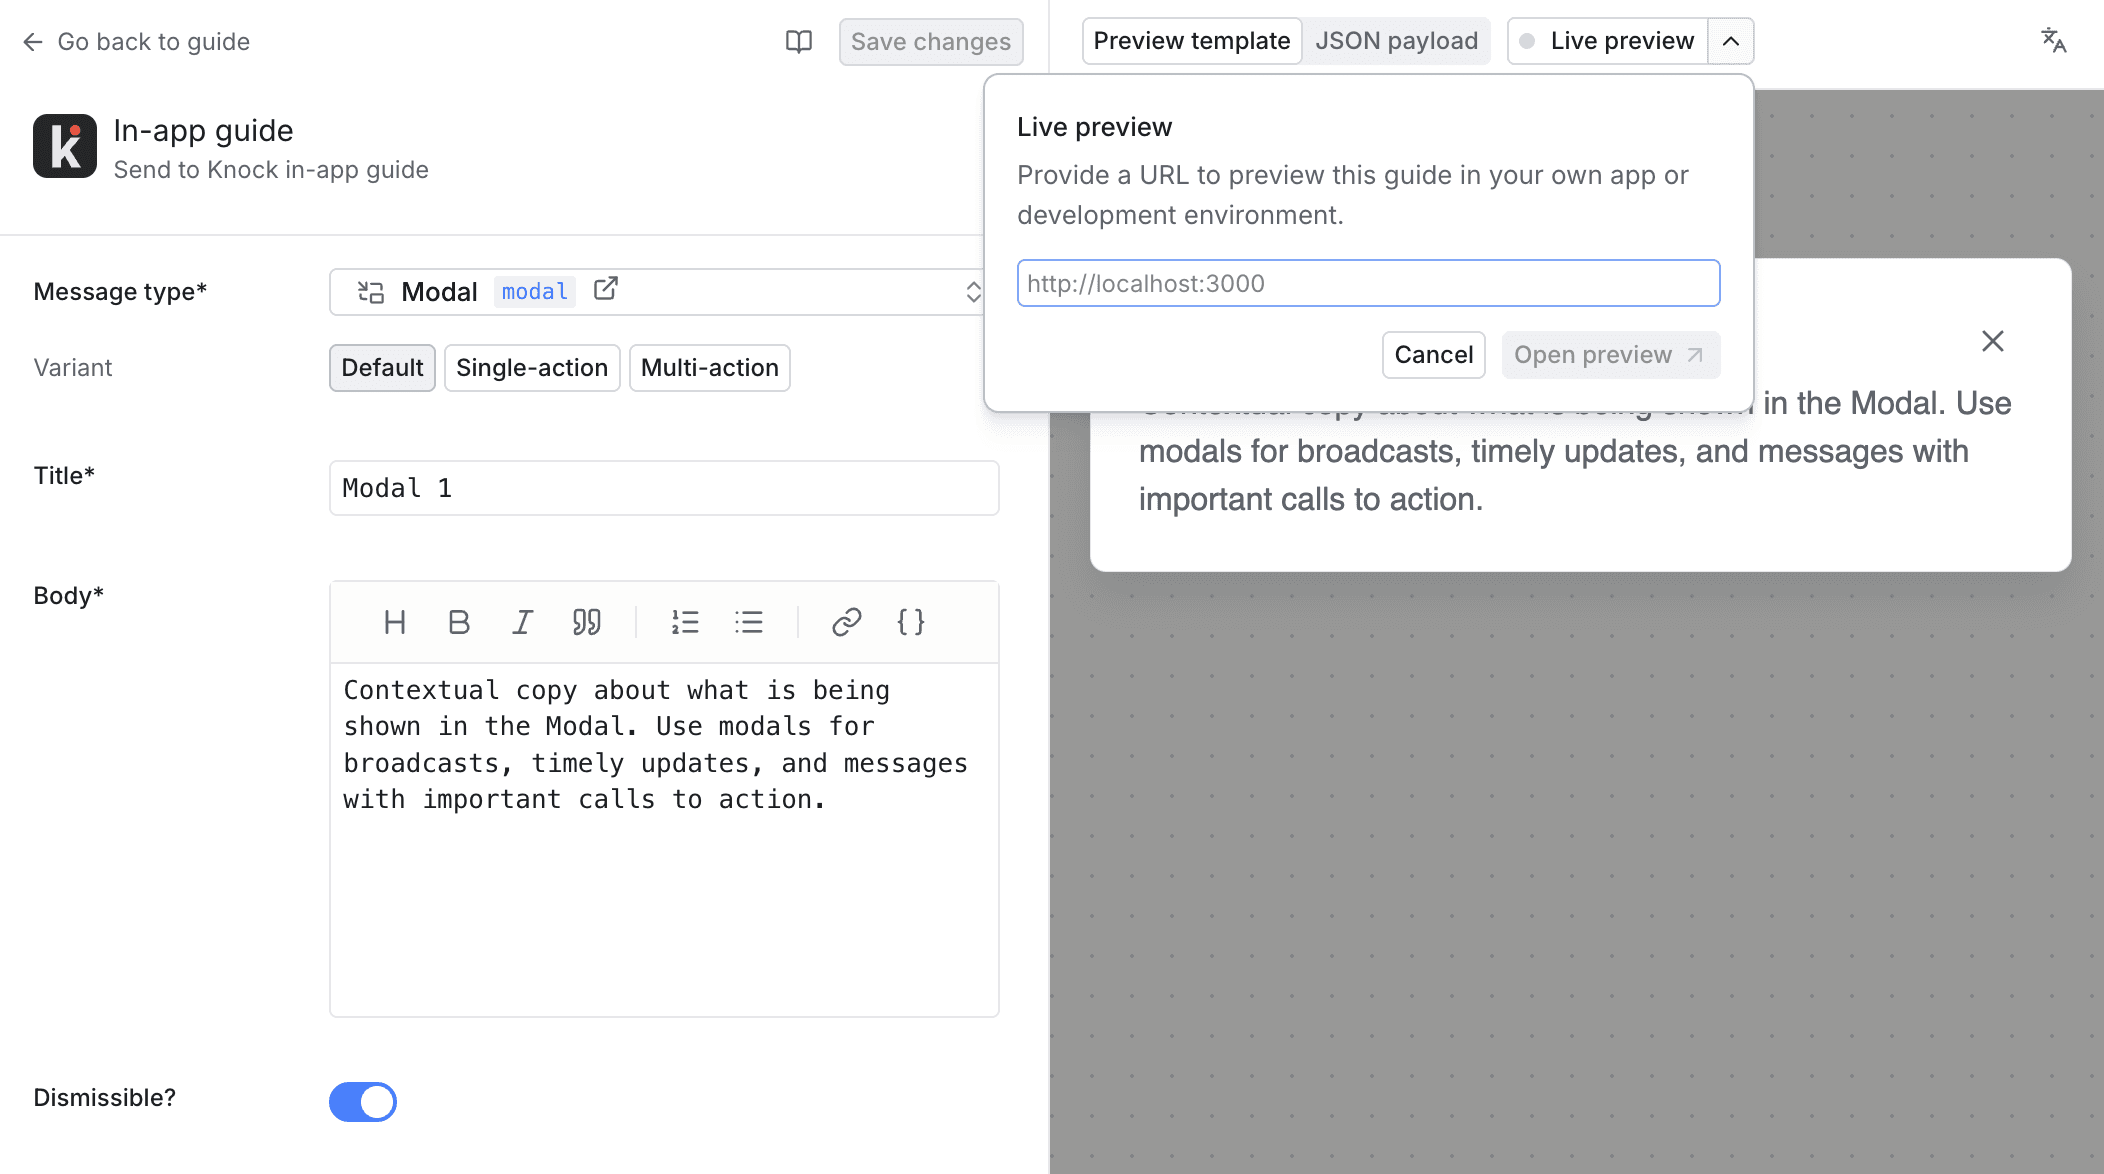This screenshot has width=2104, height=1174.
Task: Switch to the Preview template tab
Action: (1191, 41)
